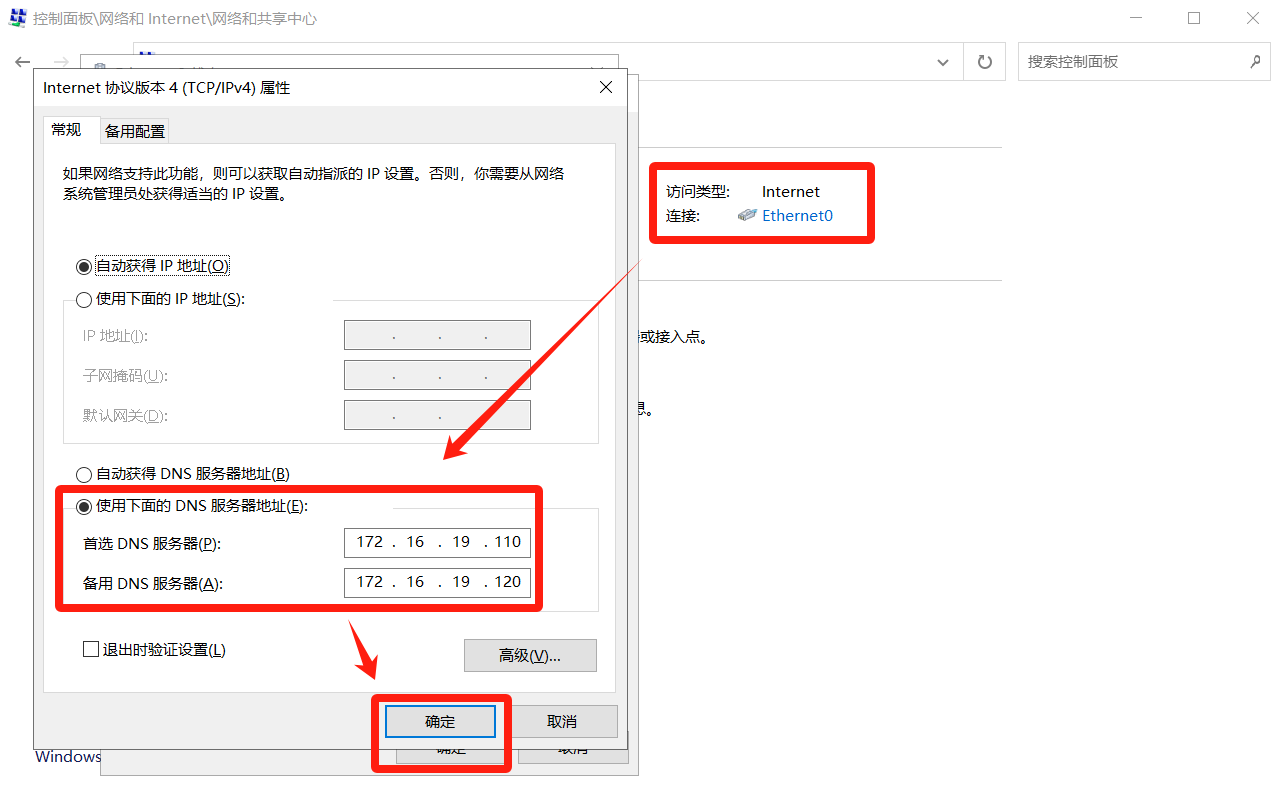The width and height of the screenshot is (1280, 790).
Task: Open the Ethernet0 connection link
Action: [797, 215]
